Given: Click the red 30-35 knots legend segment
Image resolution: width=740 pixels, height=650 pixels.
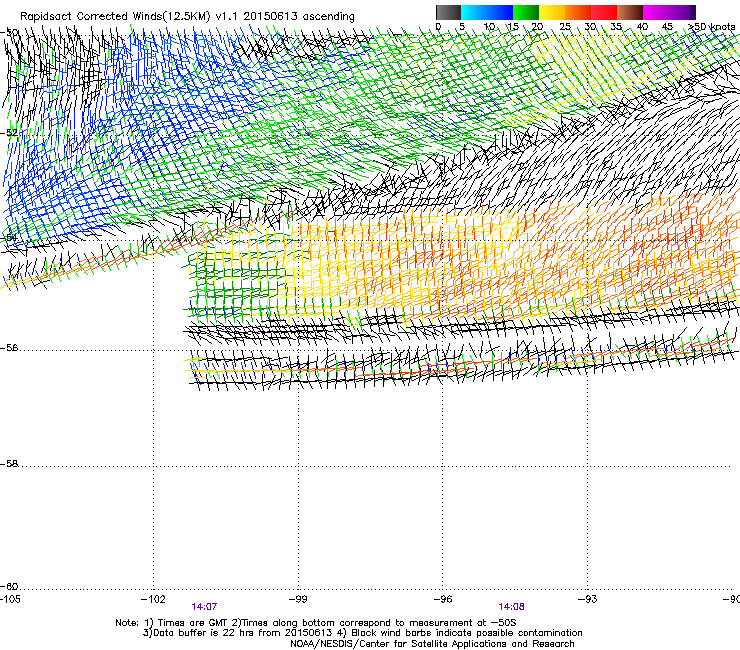Looking at the screenshot, I should 604,12.
